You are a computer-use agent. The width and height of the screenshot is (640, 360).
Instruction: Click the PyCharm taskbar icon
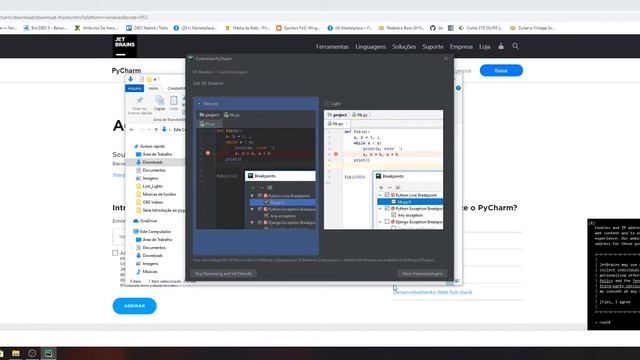tap(49, 353)
